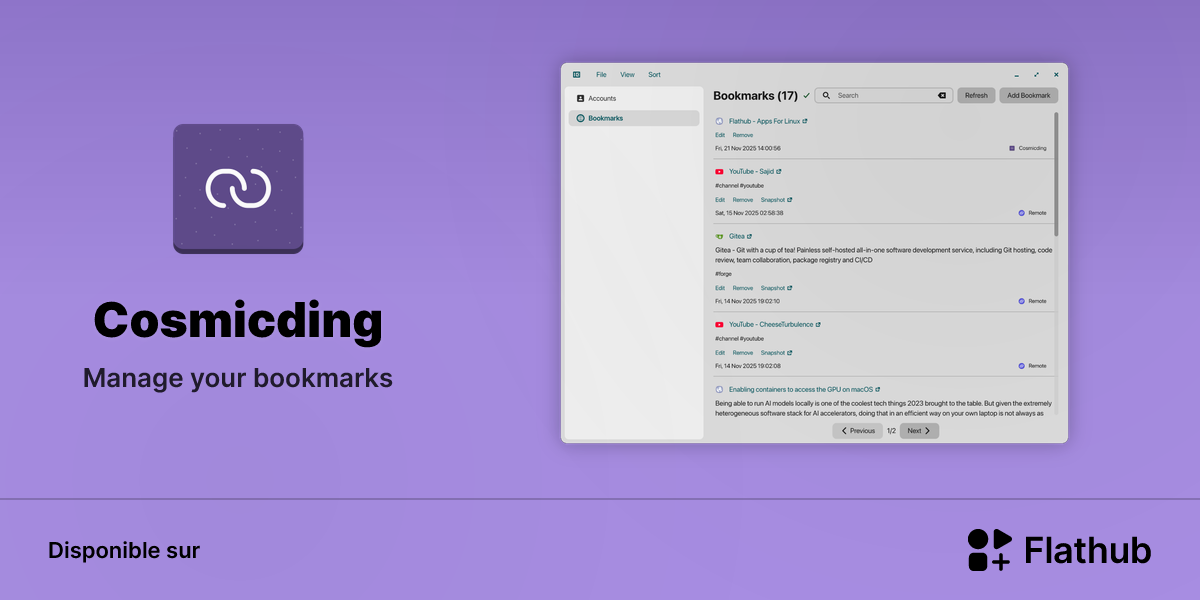The height and width of the screenshot is (600, 1200).
Task: Open Snapshot of YouTube - Sajid bookmark
Action: pyautogui.click(x=776, y=200)
